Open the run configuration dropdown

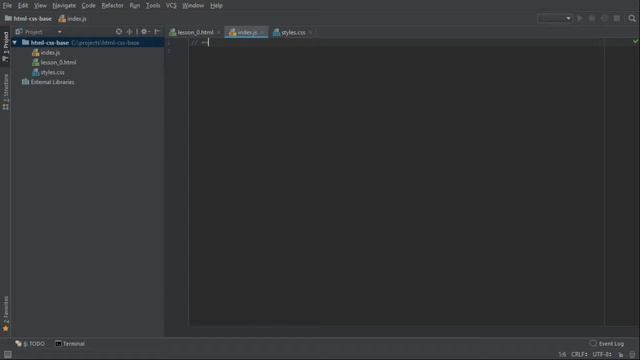(x=555, y=19)
